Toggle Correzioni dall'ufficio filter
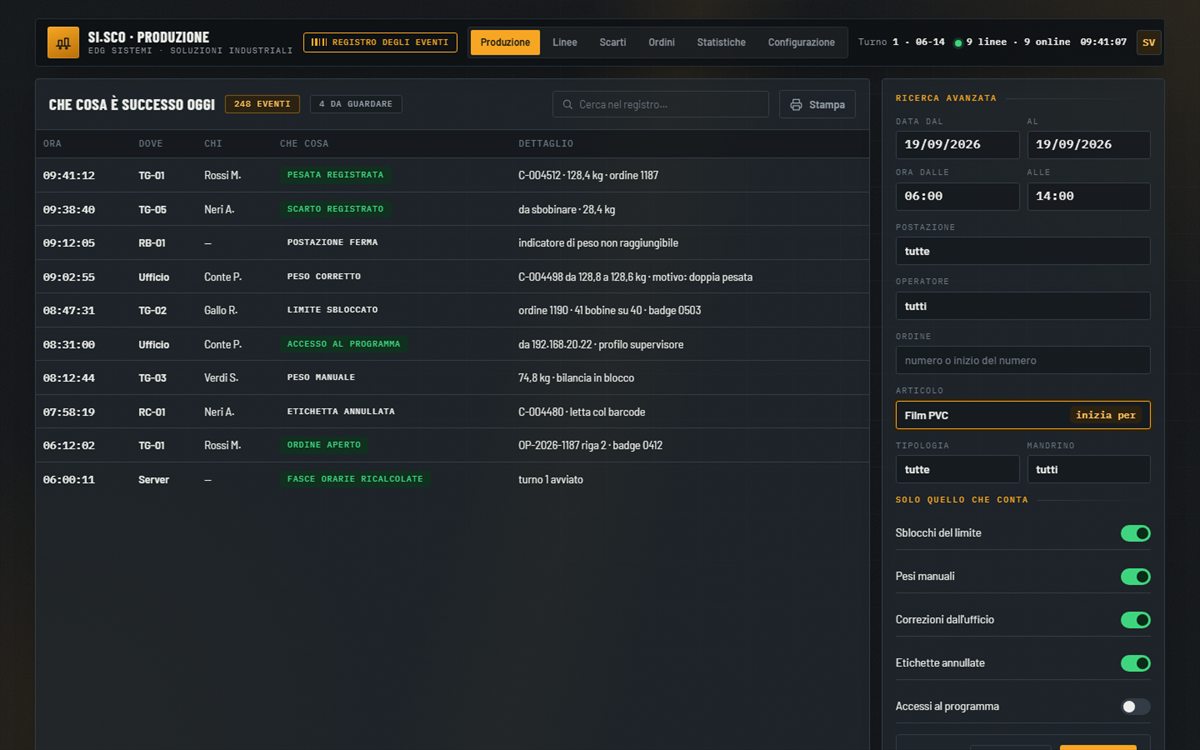This screenshot has height=750, width=1200. [x=1135, y=620]
